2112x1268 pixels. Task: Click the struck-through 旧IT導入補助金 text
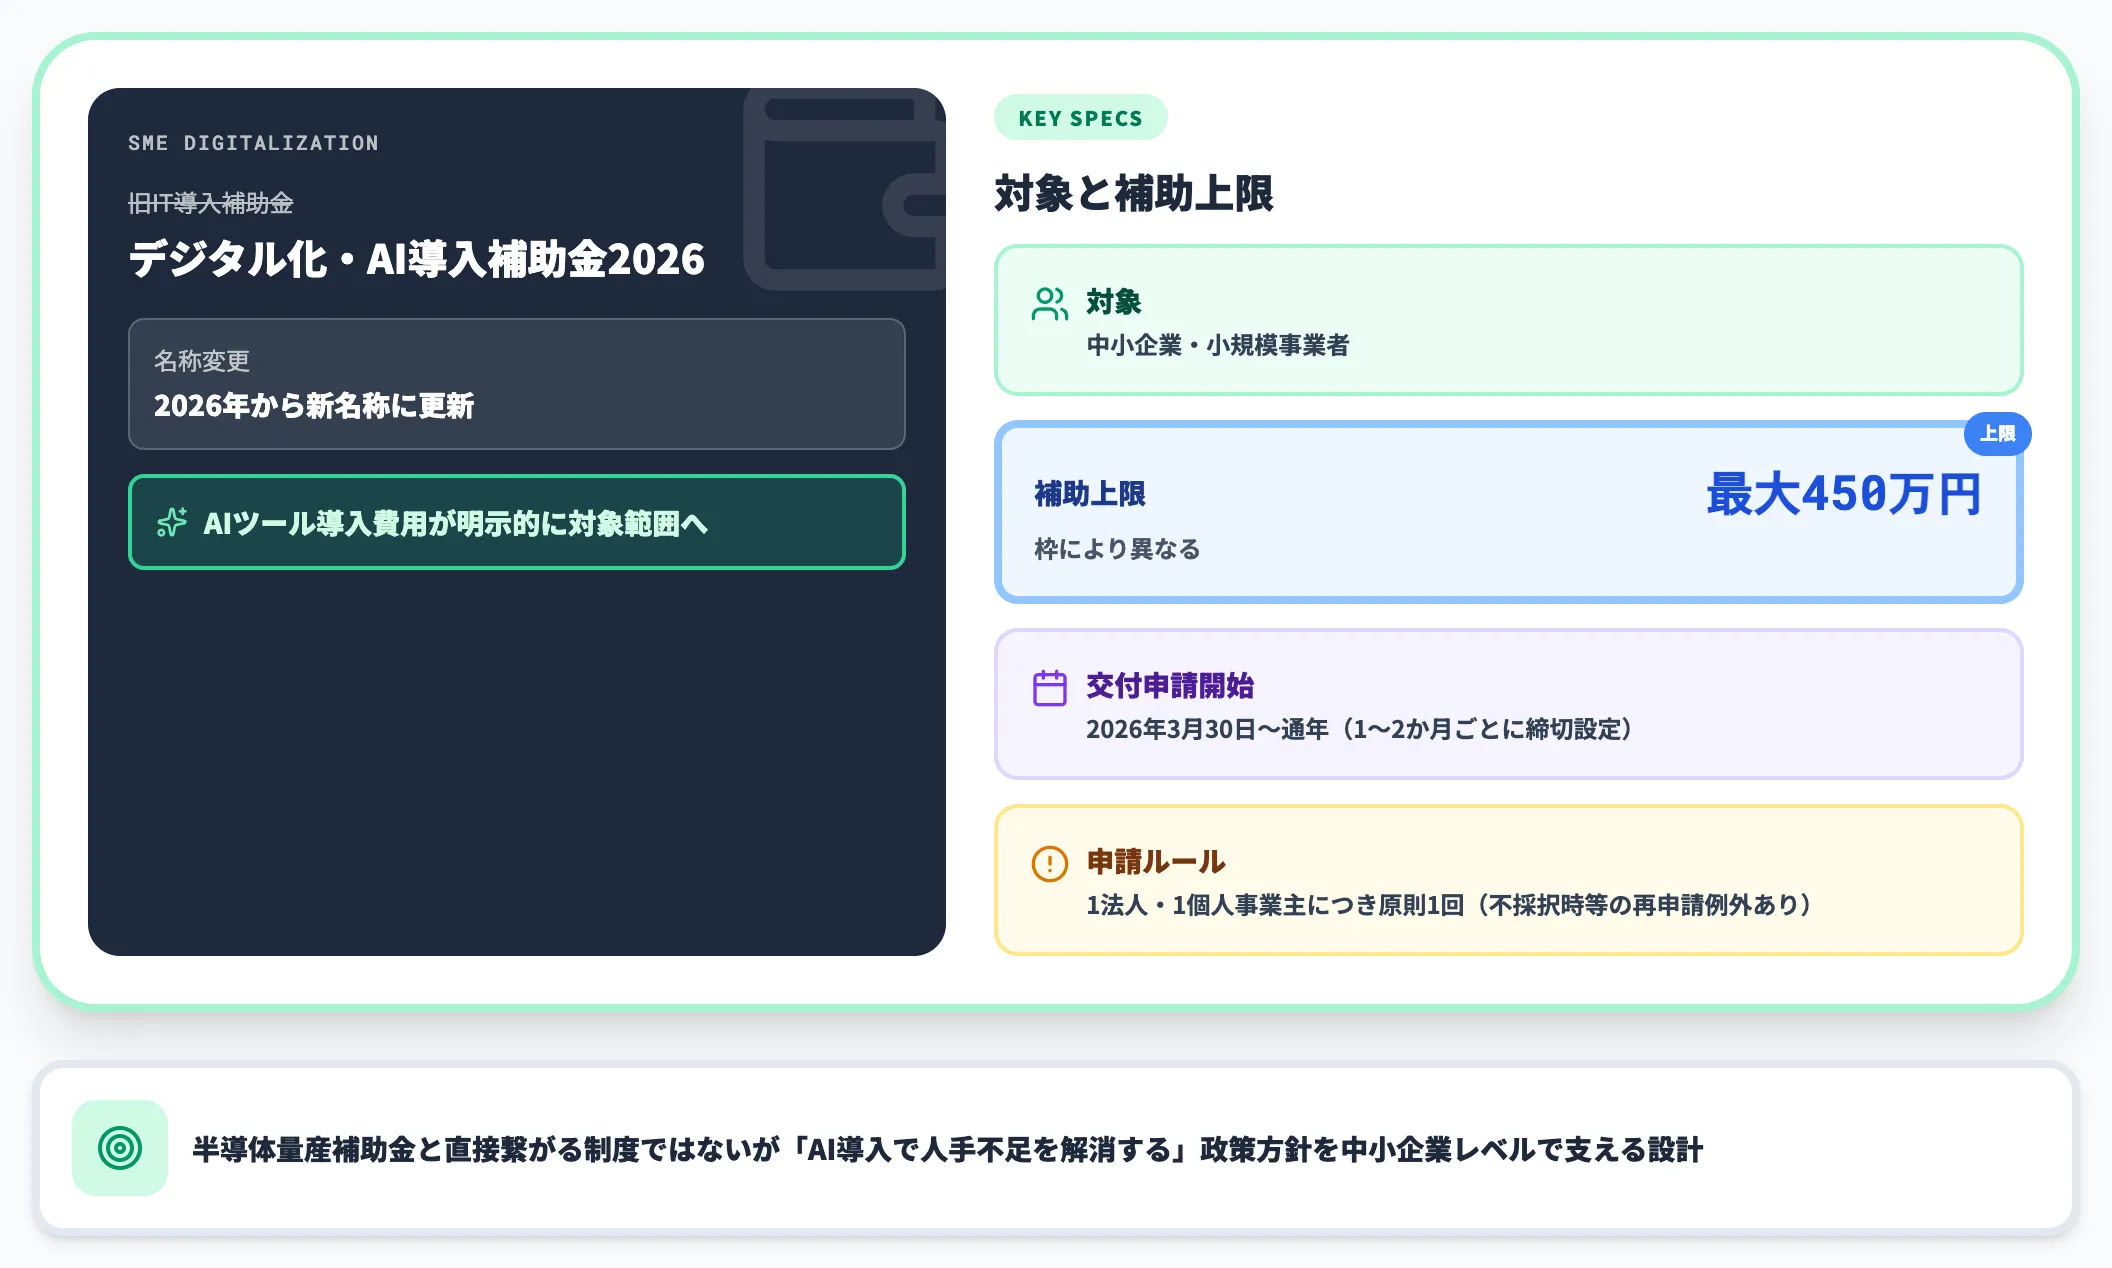point(210,203)
